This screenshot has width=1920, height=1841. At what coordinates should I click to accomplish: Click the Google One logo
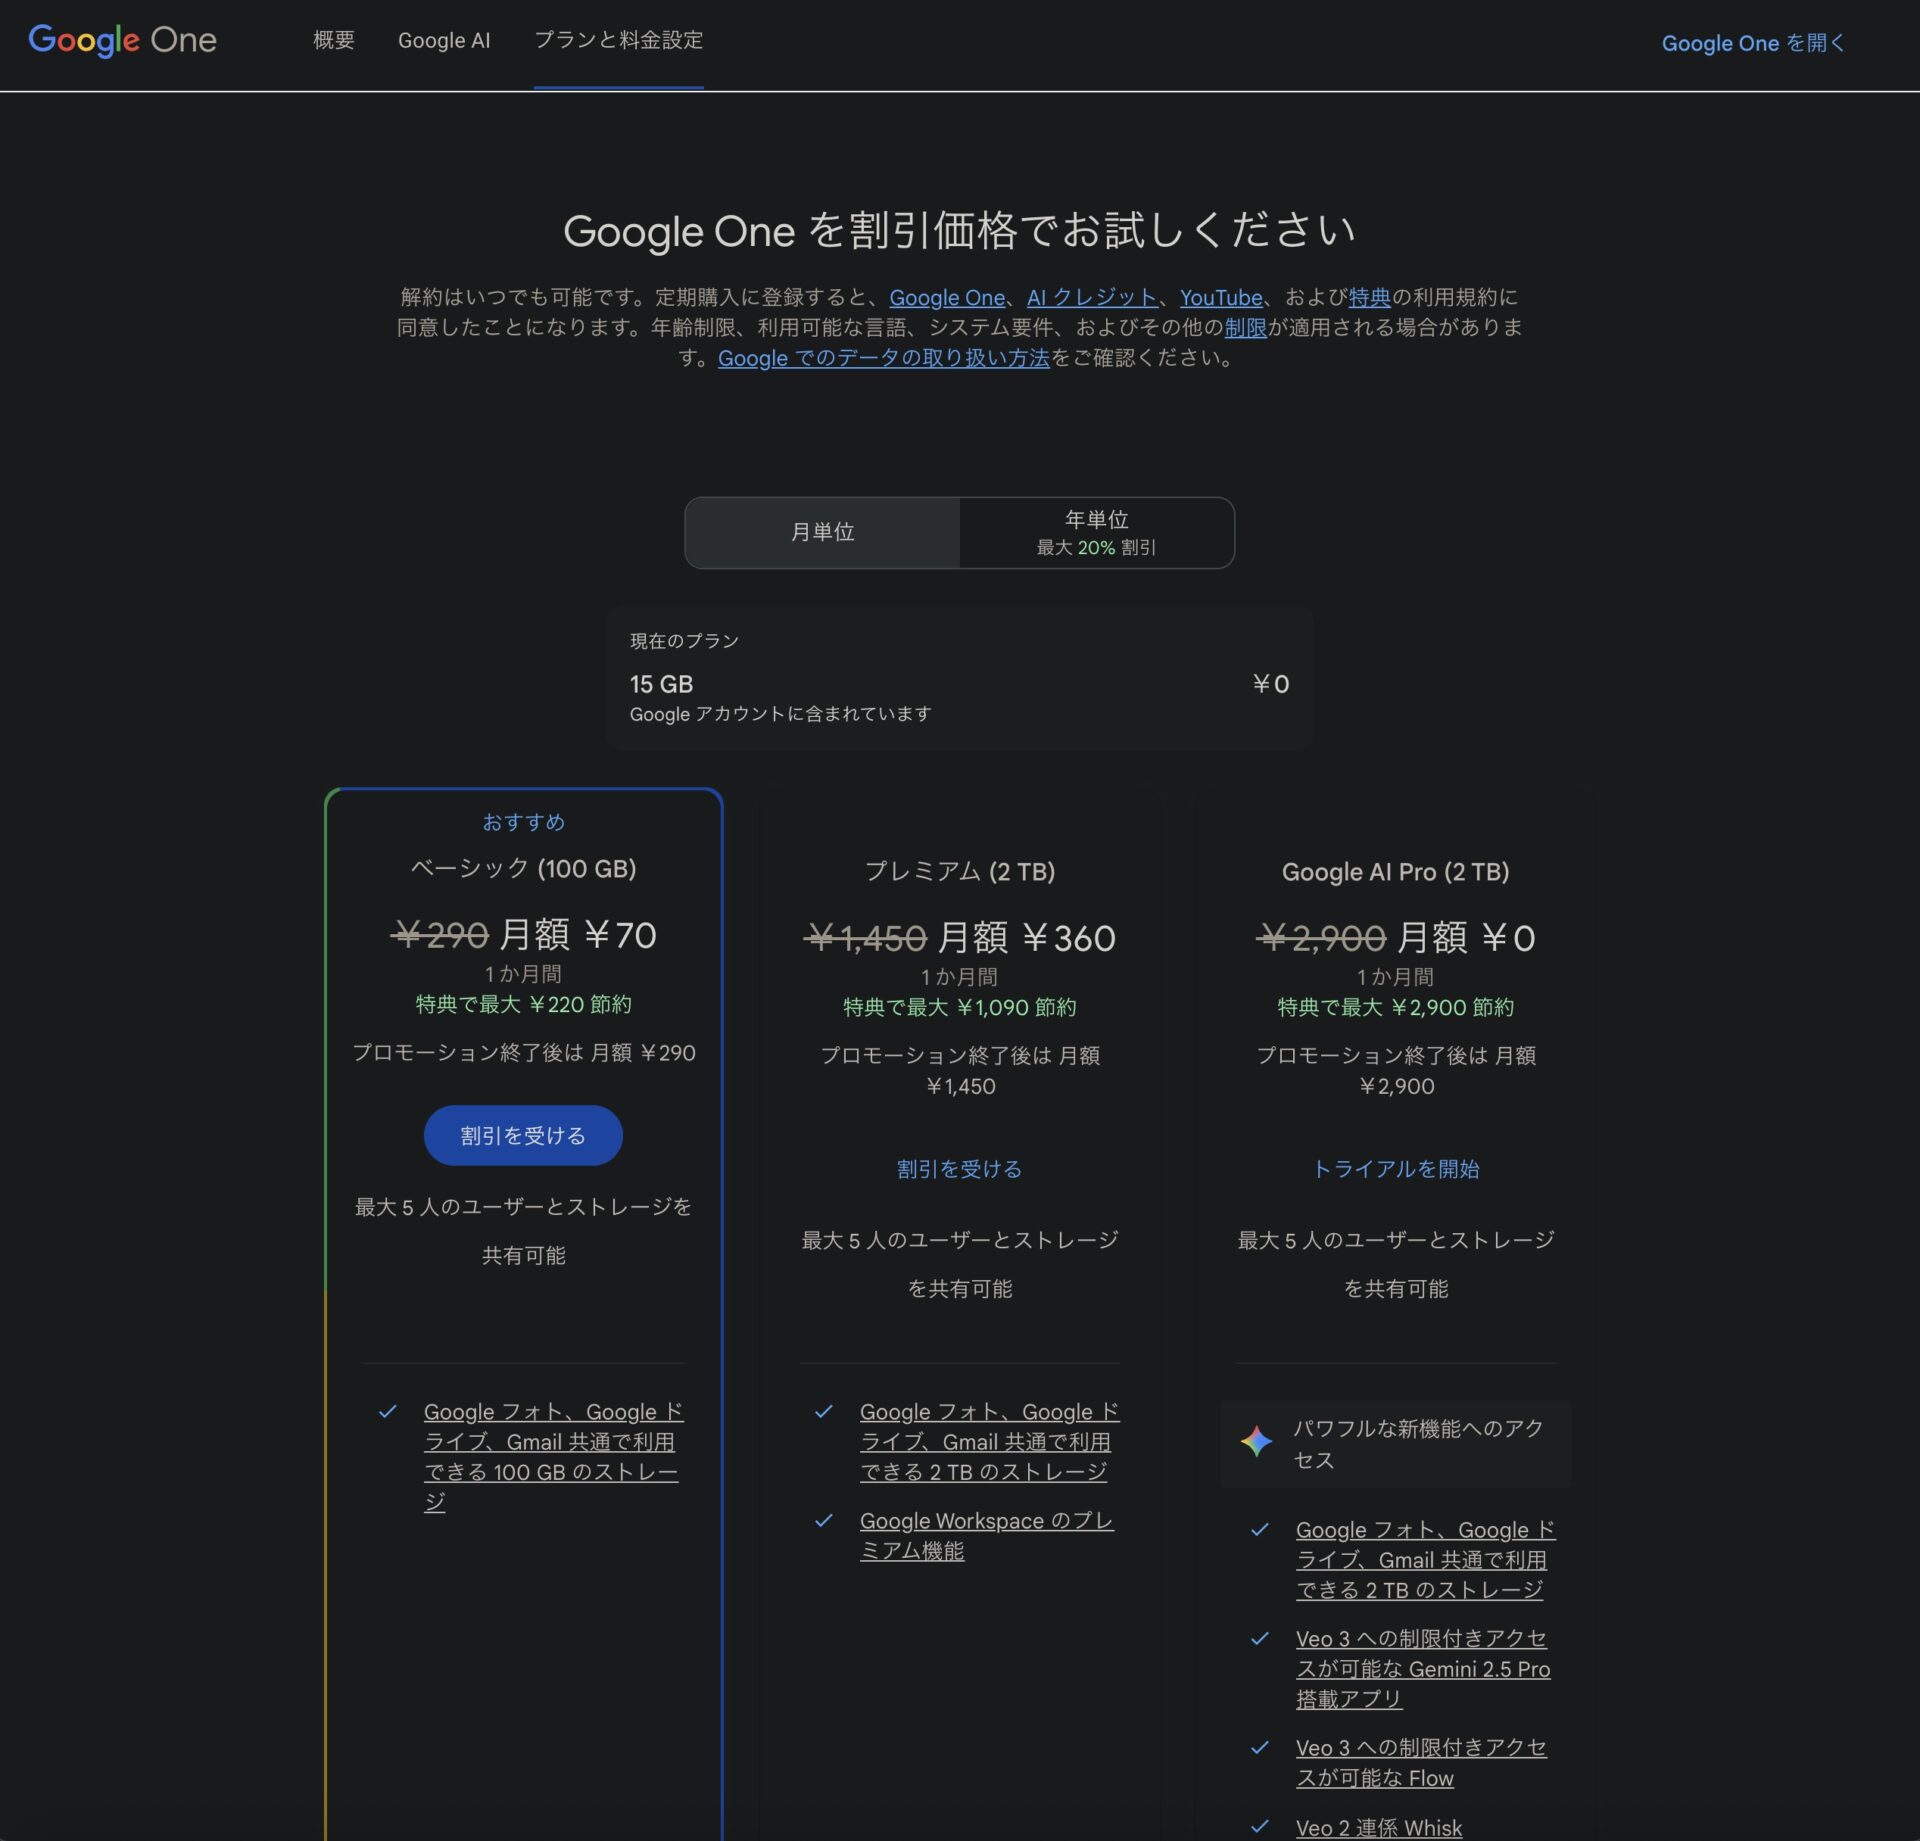point(122,40)
